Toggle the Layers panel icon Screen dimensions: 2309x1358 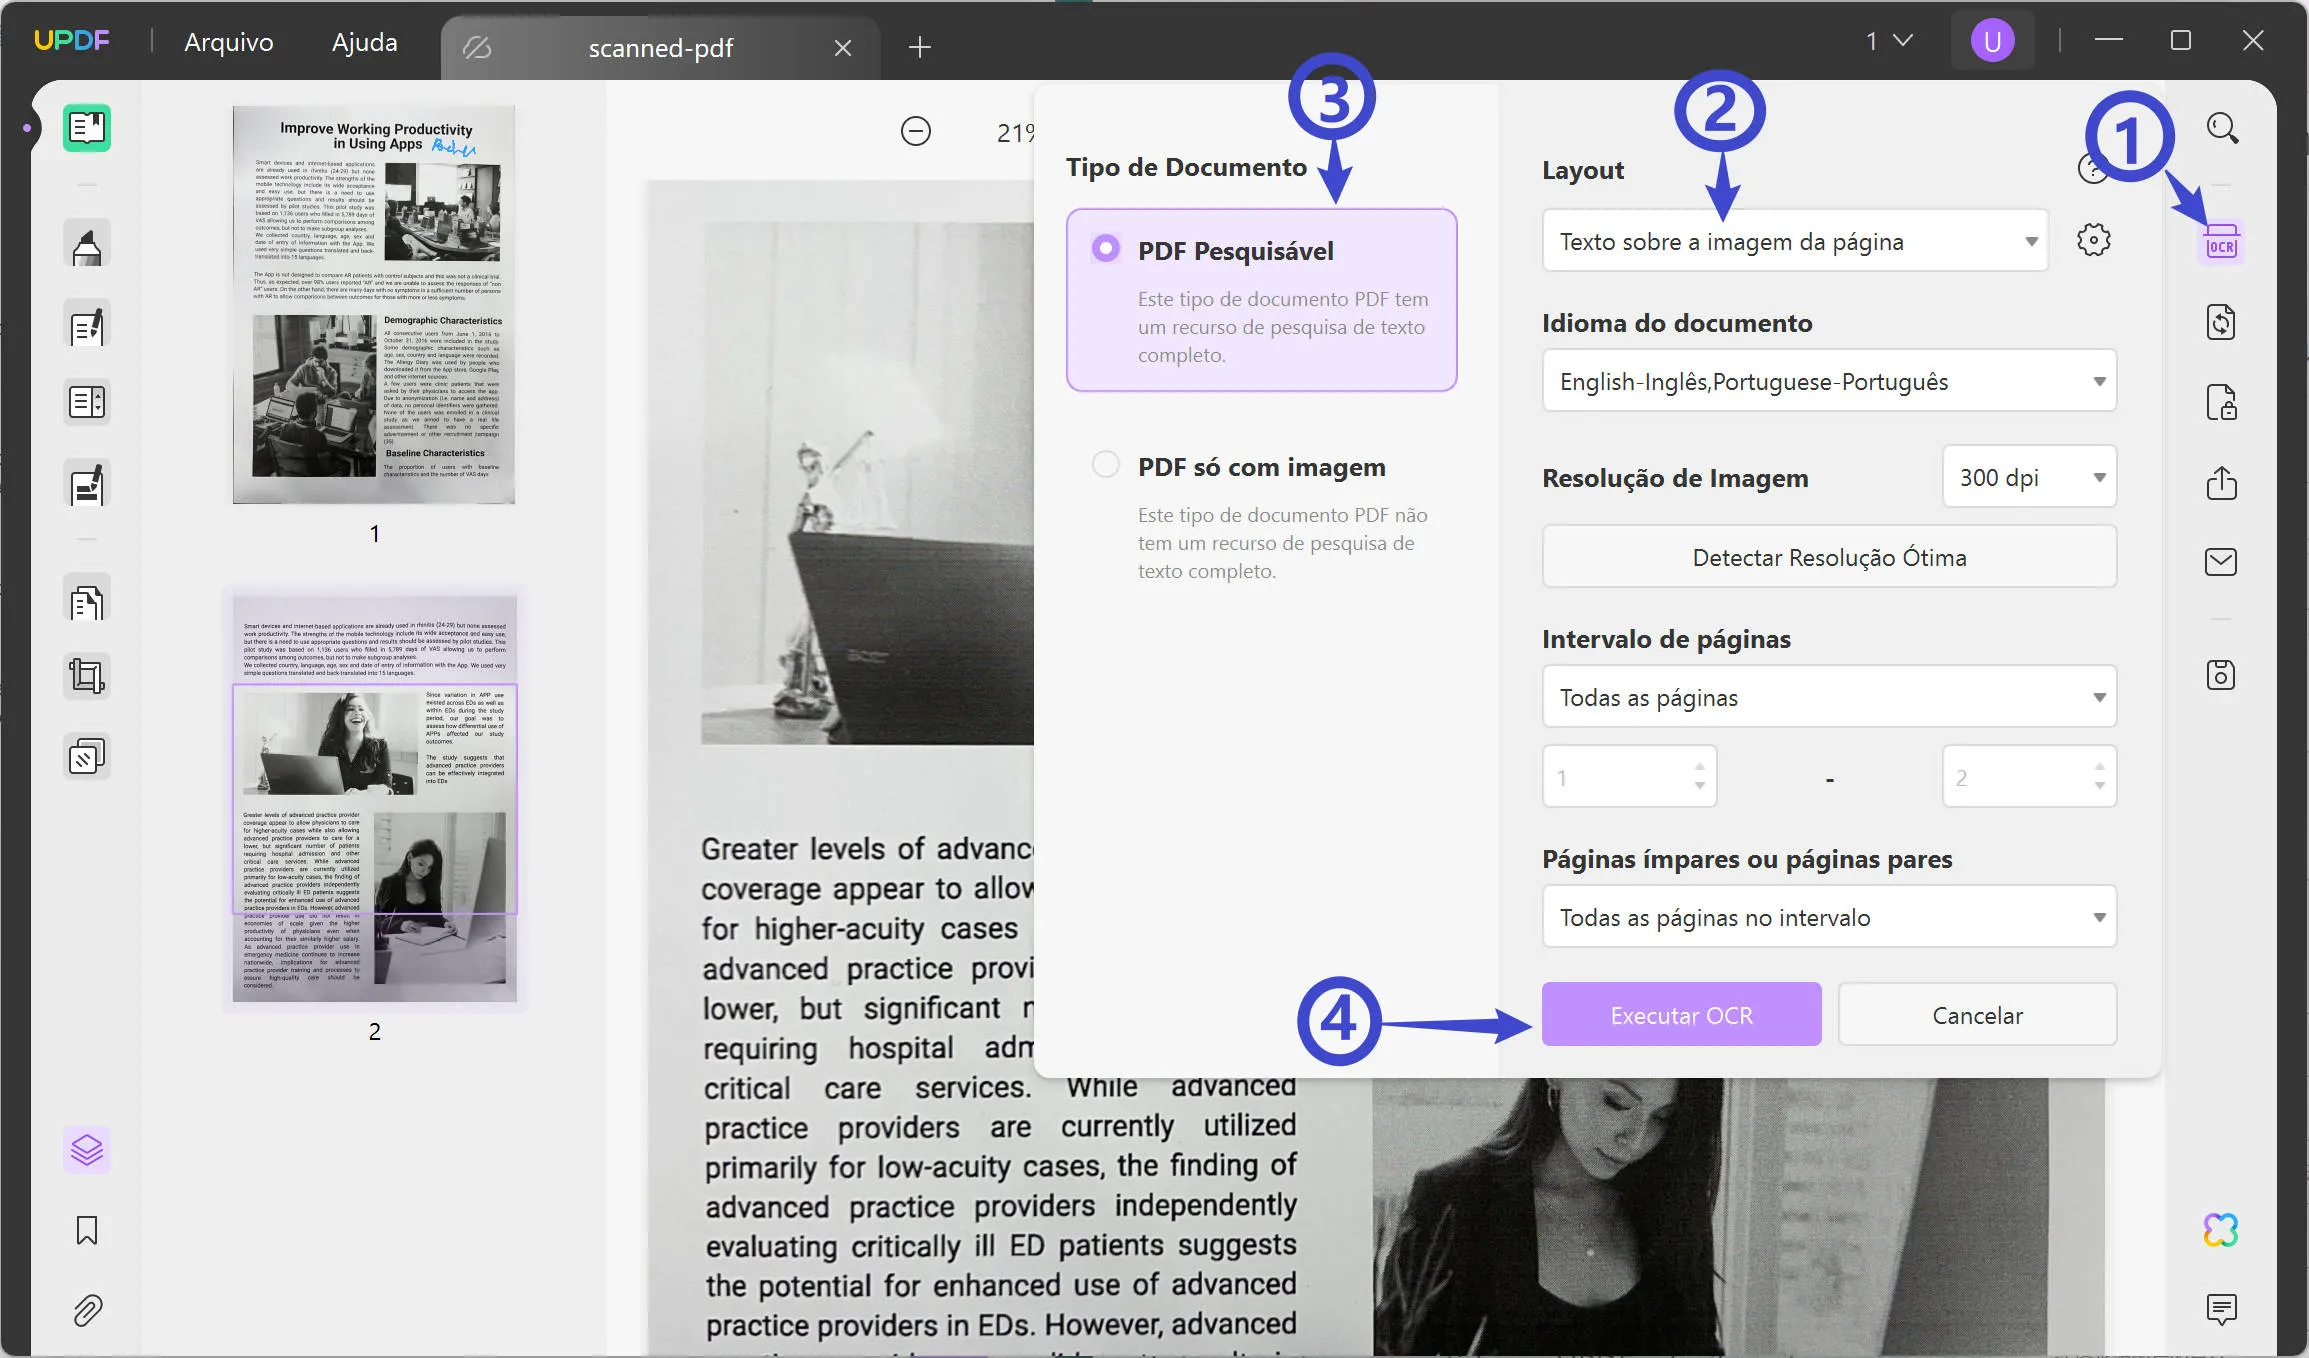point(87,1150)
